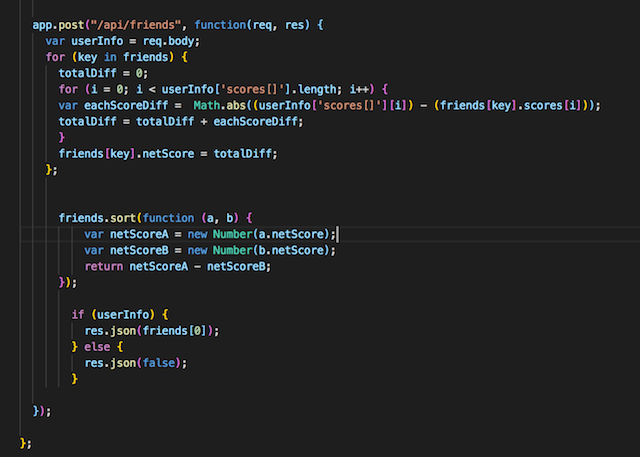Click the i++ increment in the loop

coord(359,89)
